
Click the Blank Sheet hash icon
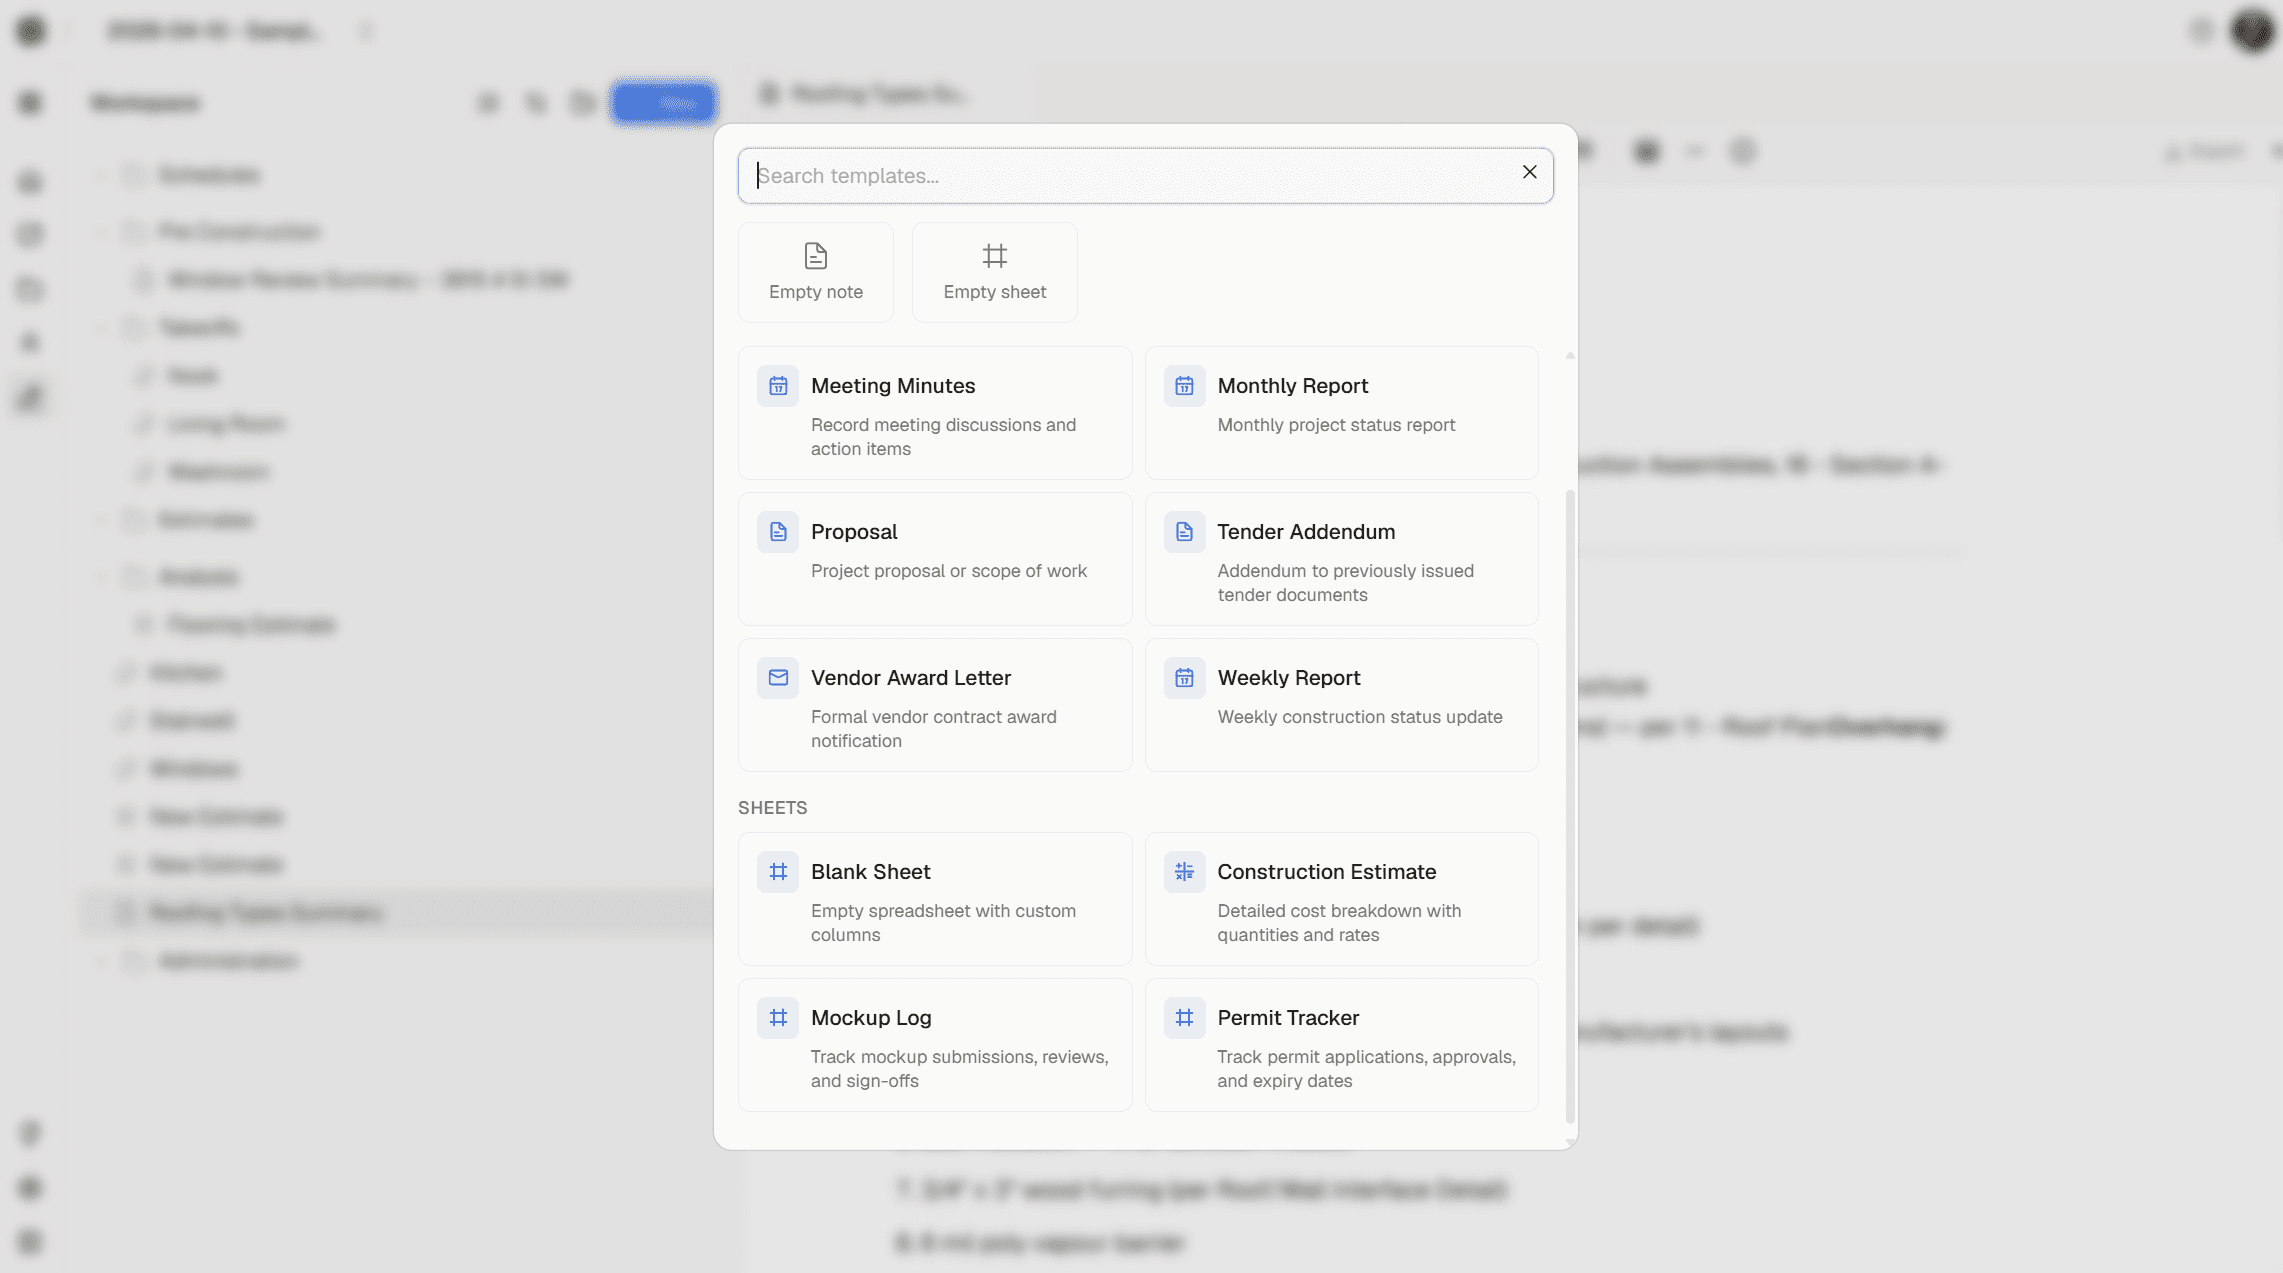pyautogui.click(x=778, y=872)
